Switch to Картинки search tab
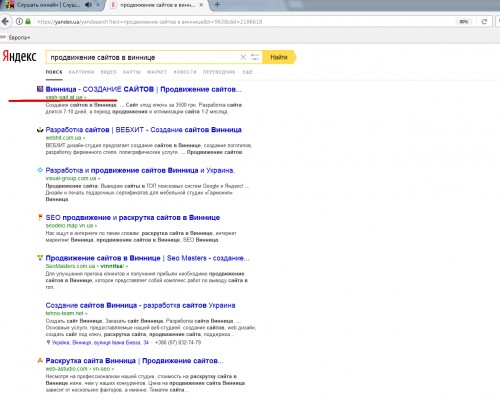500x399 pixels. (x=81, y=72)
